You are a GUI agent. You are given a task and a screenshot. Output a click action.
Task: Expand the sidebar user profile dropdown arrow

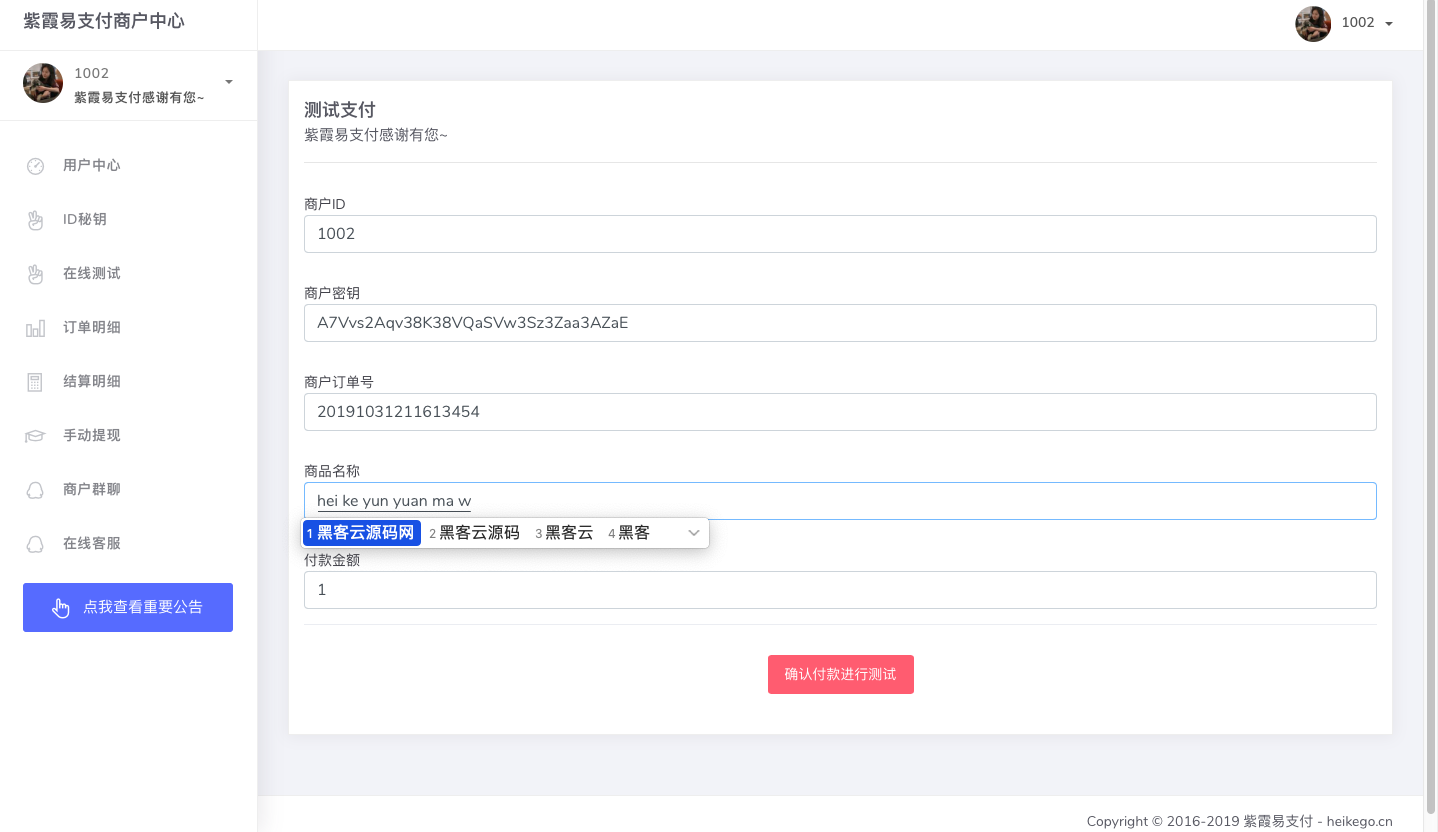click(x=229, y=82)
